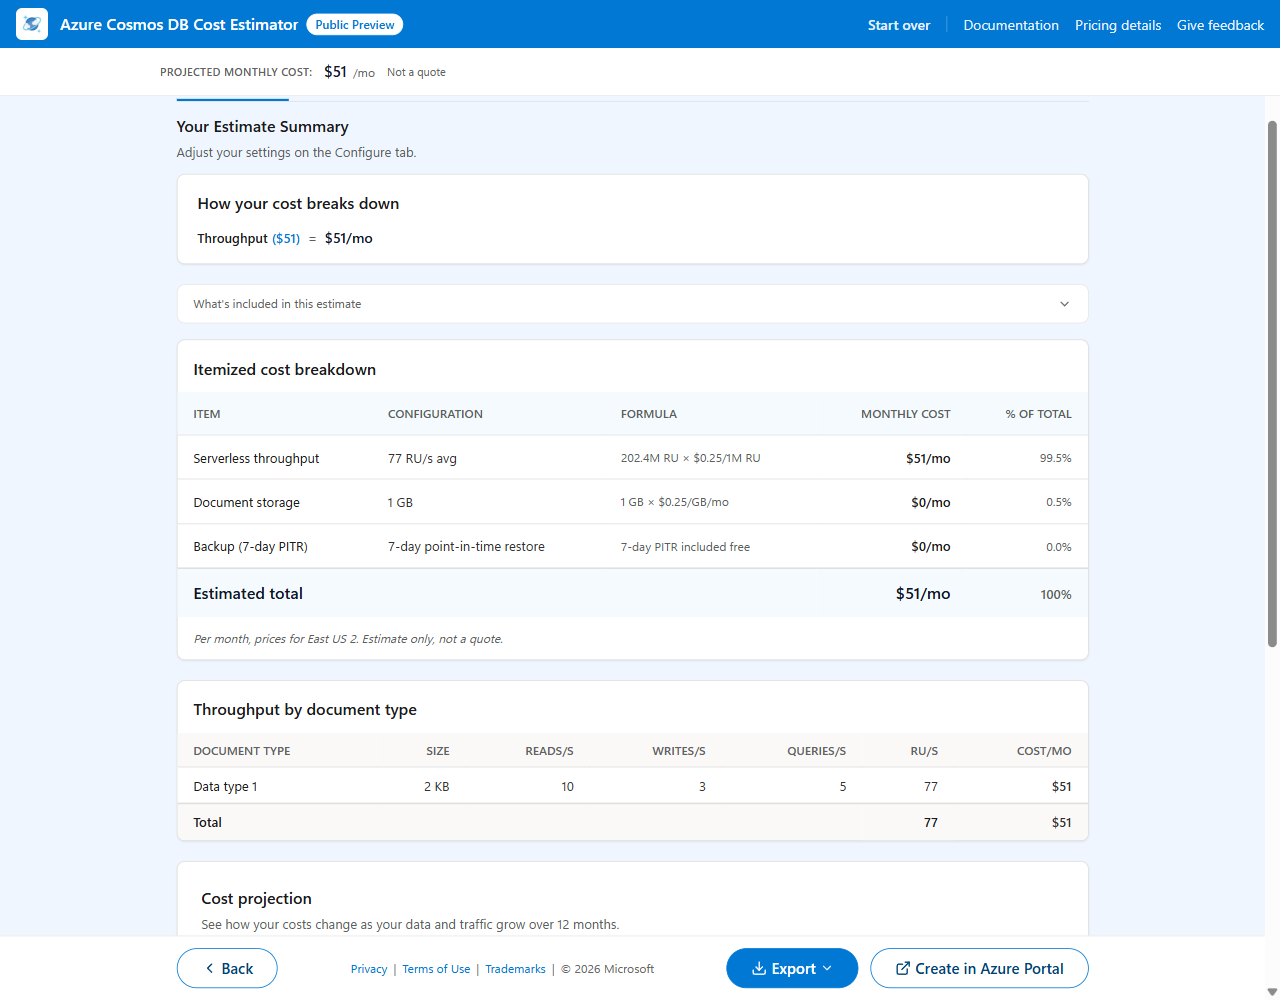Open the Export dropdown chevron
This screenshot has width=1280, height=1000.
click(827, 968)
